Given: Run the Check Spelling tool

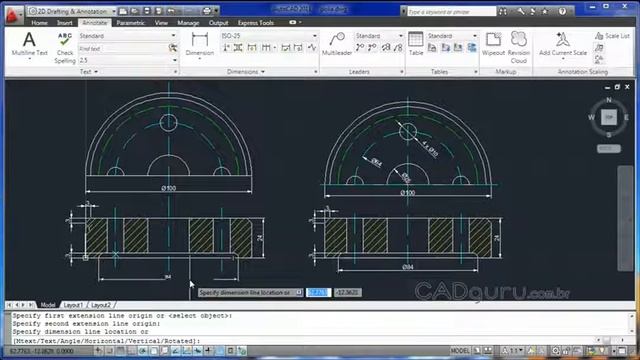Looking at the screenshot, I should tap(65, 48).
